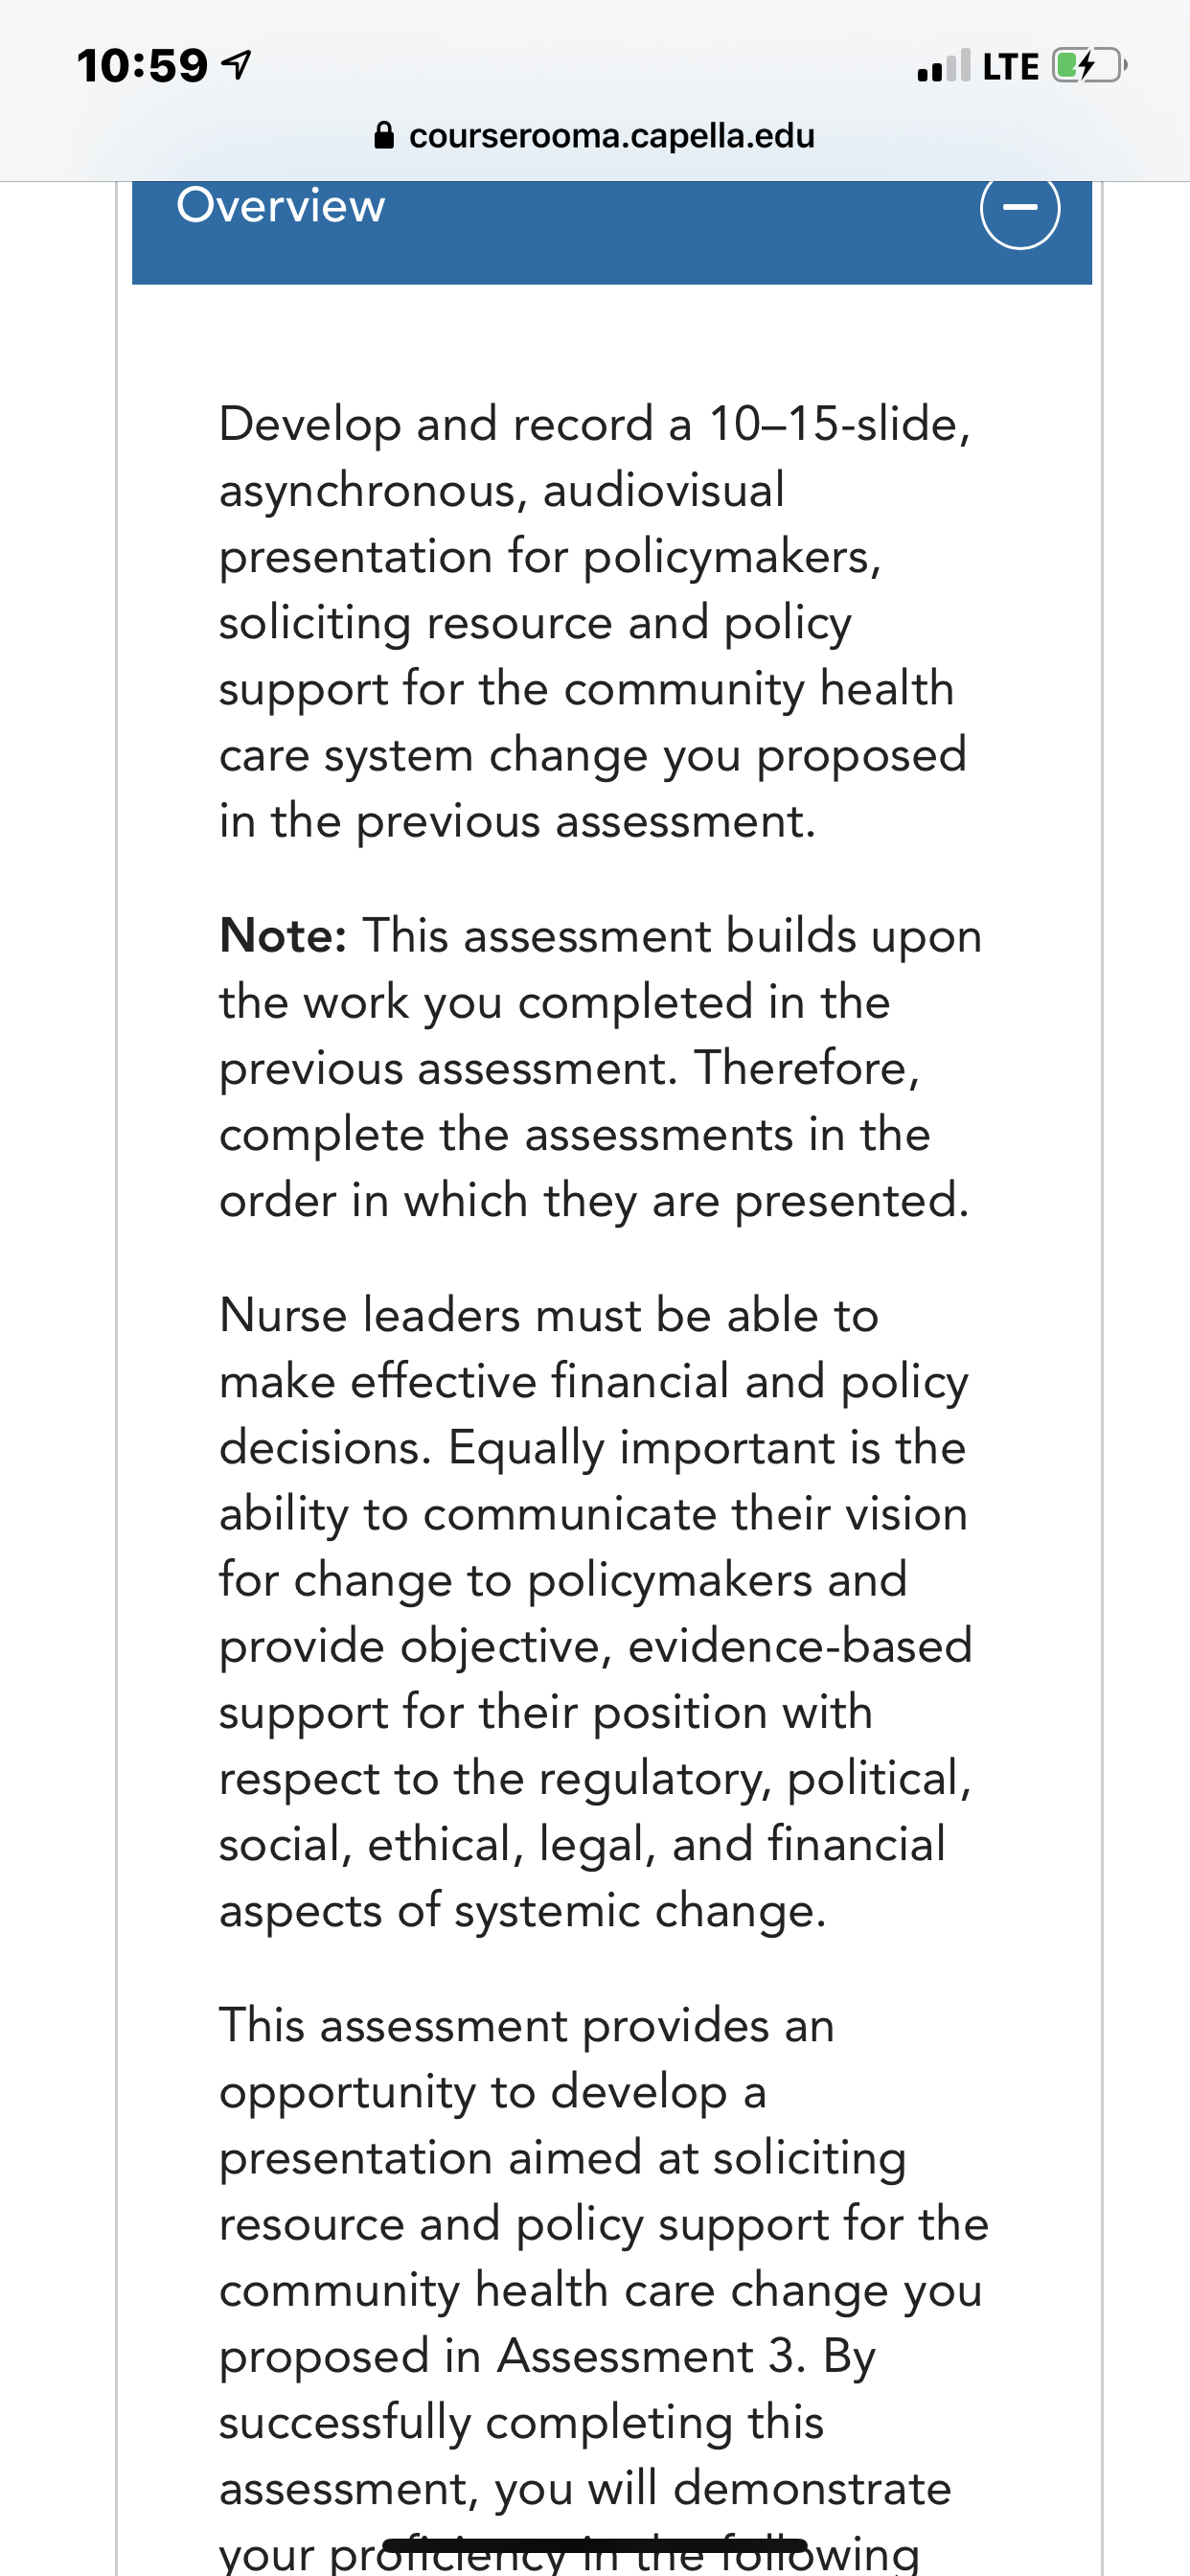Tap the charging battery icon

(x=1089, y=66)
